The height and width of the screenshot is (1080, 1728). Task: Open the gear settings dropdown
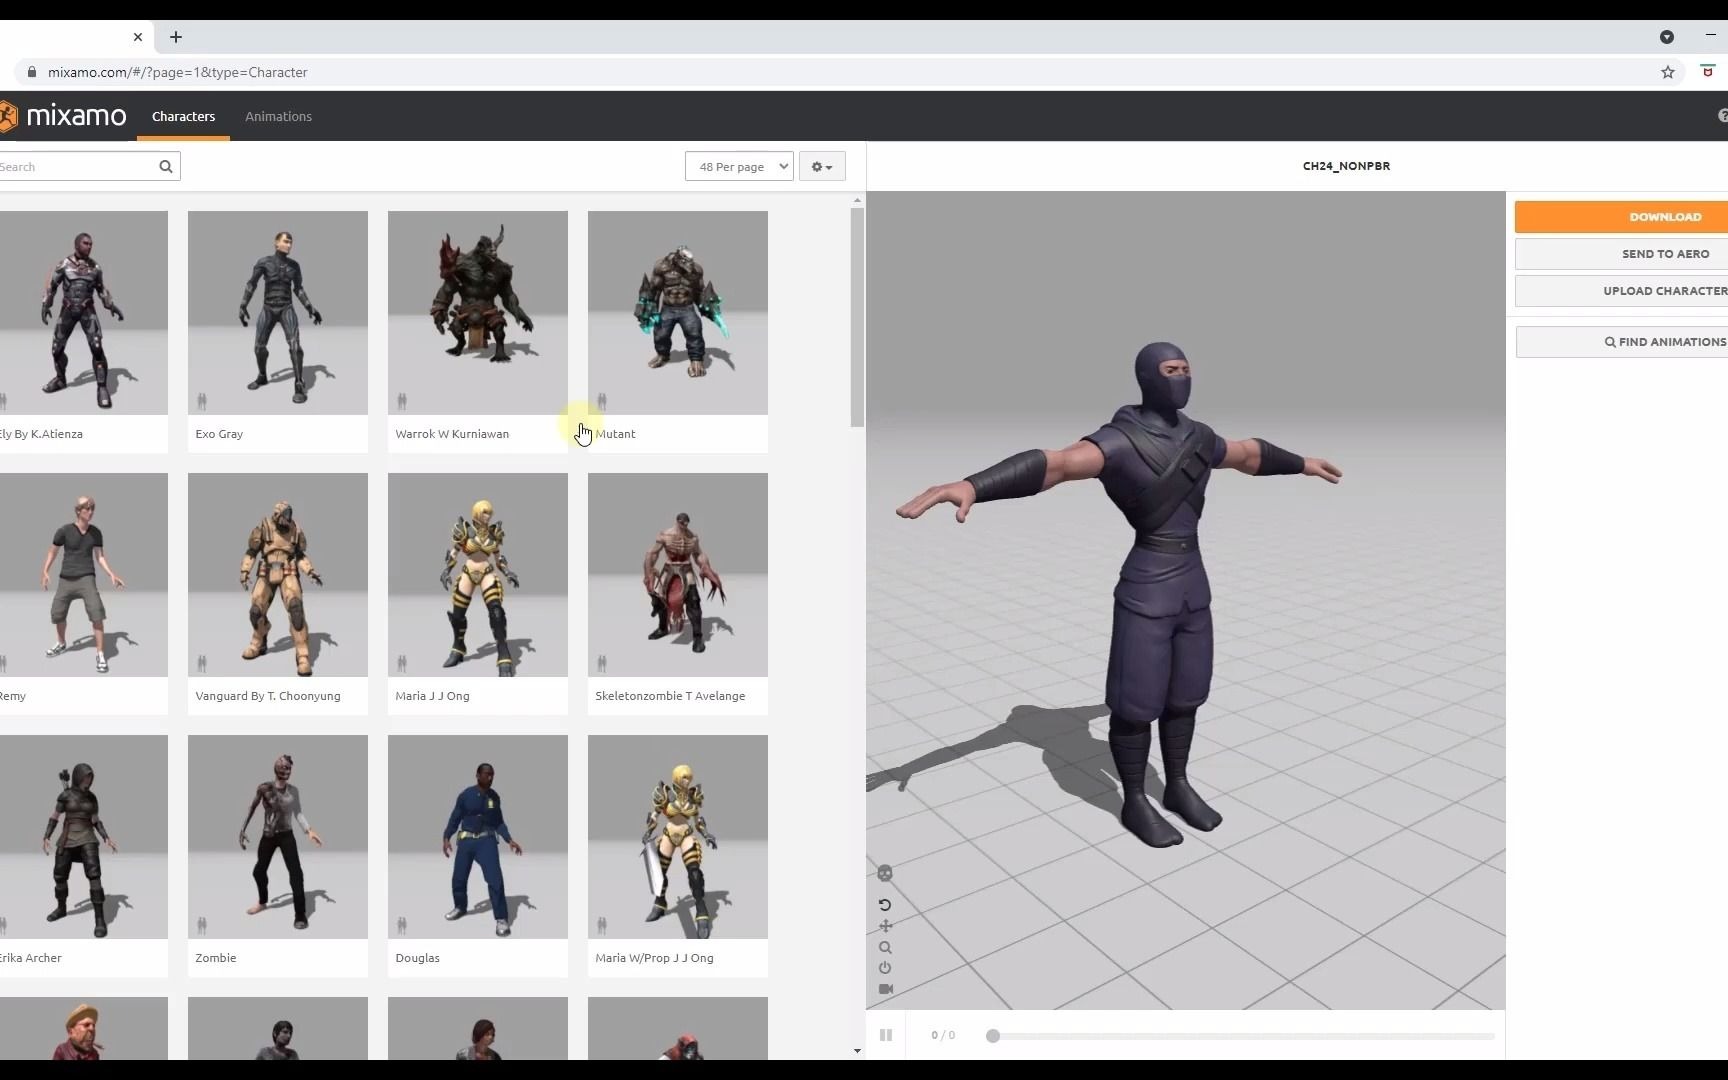821,166
